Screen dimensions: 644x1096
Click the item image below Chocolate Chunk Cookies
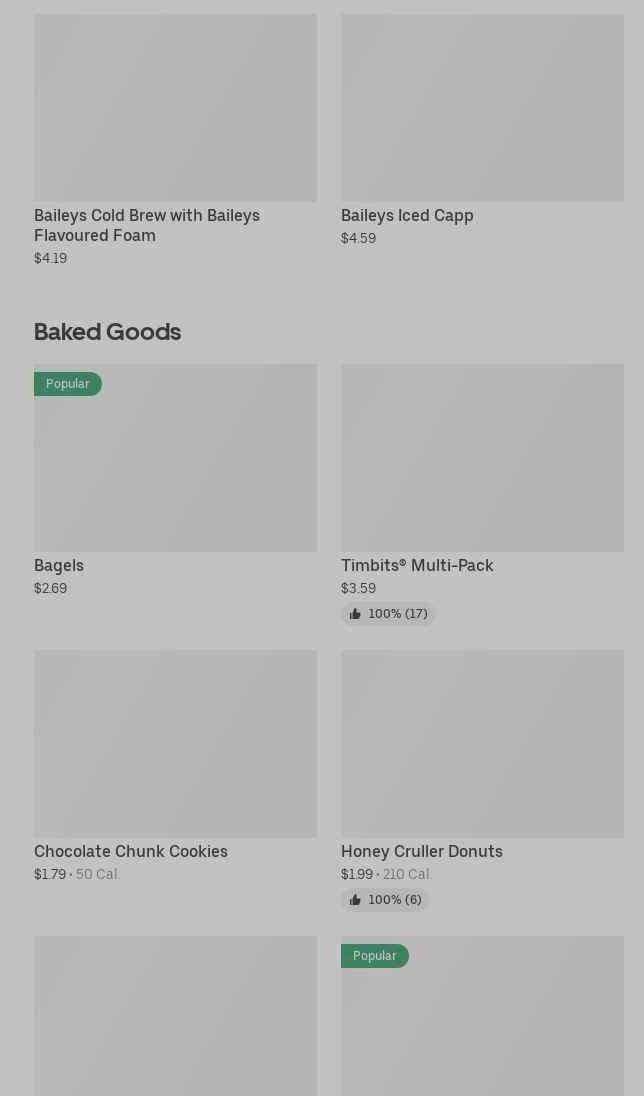pos(175,1015)
